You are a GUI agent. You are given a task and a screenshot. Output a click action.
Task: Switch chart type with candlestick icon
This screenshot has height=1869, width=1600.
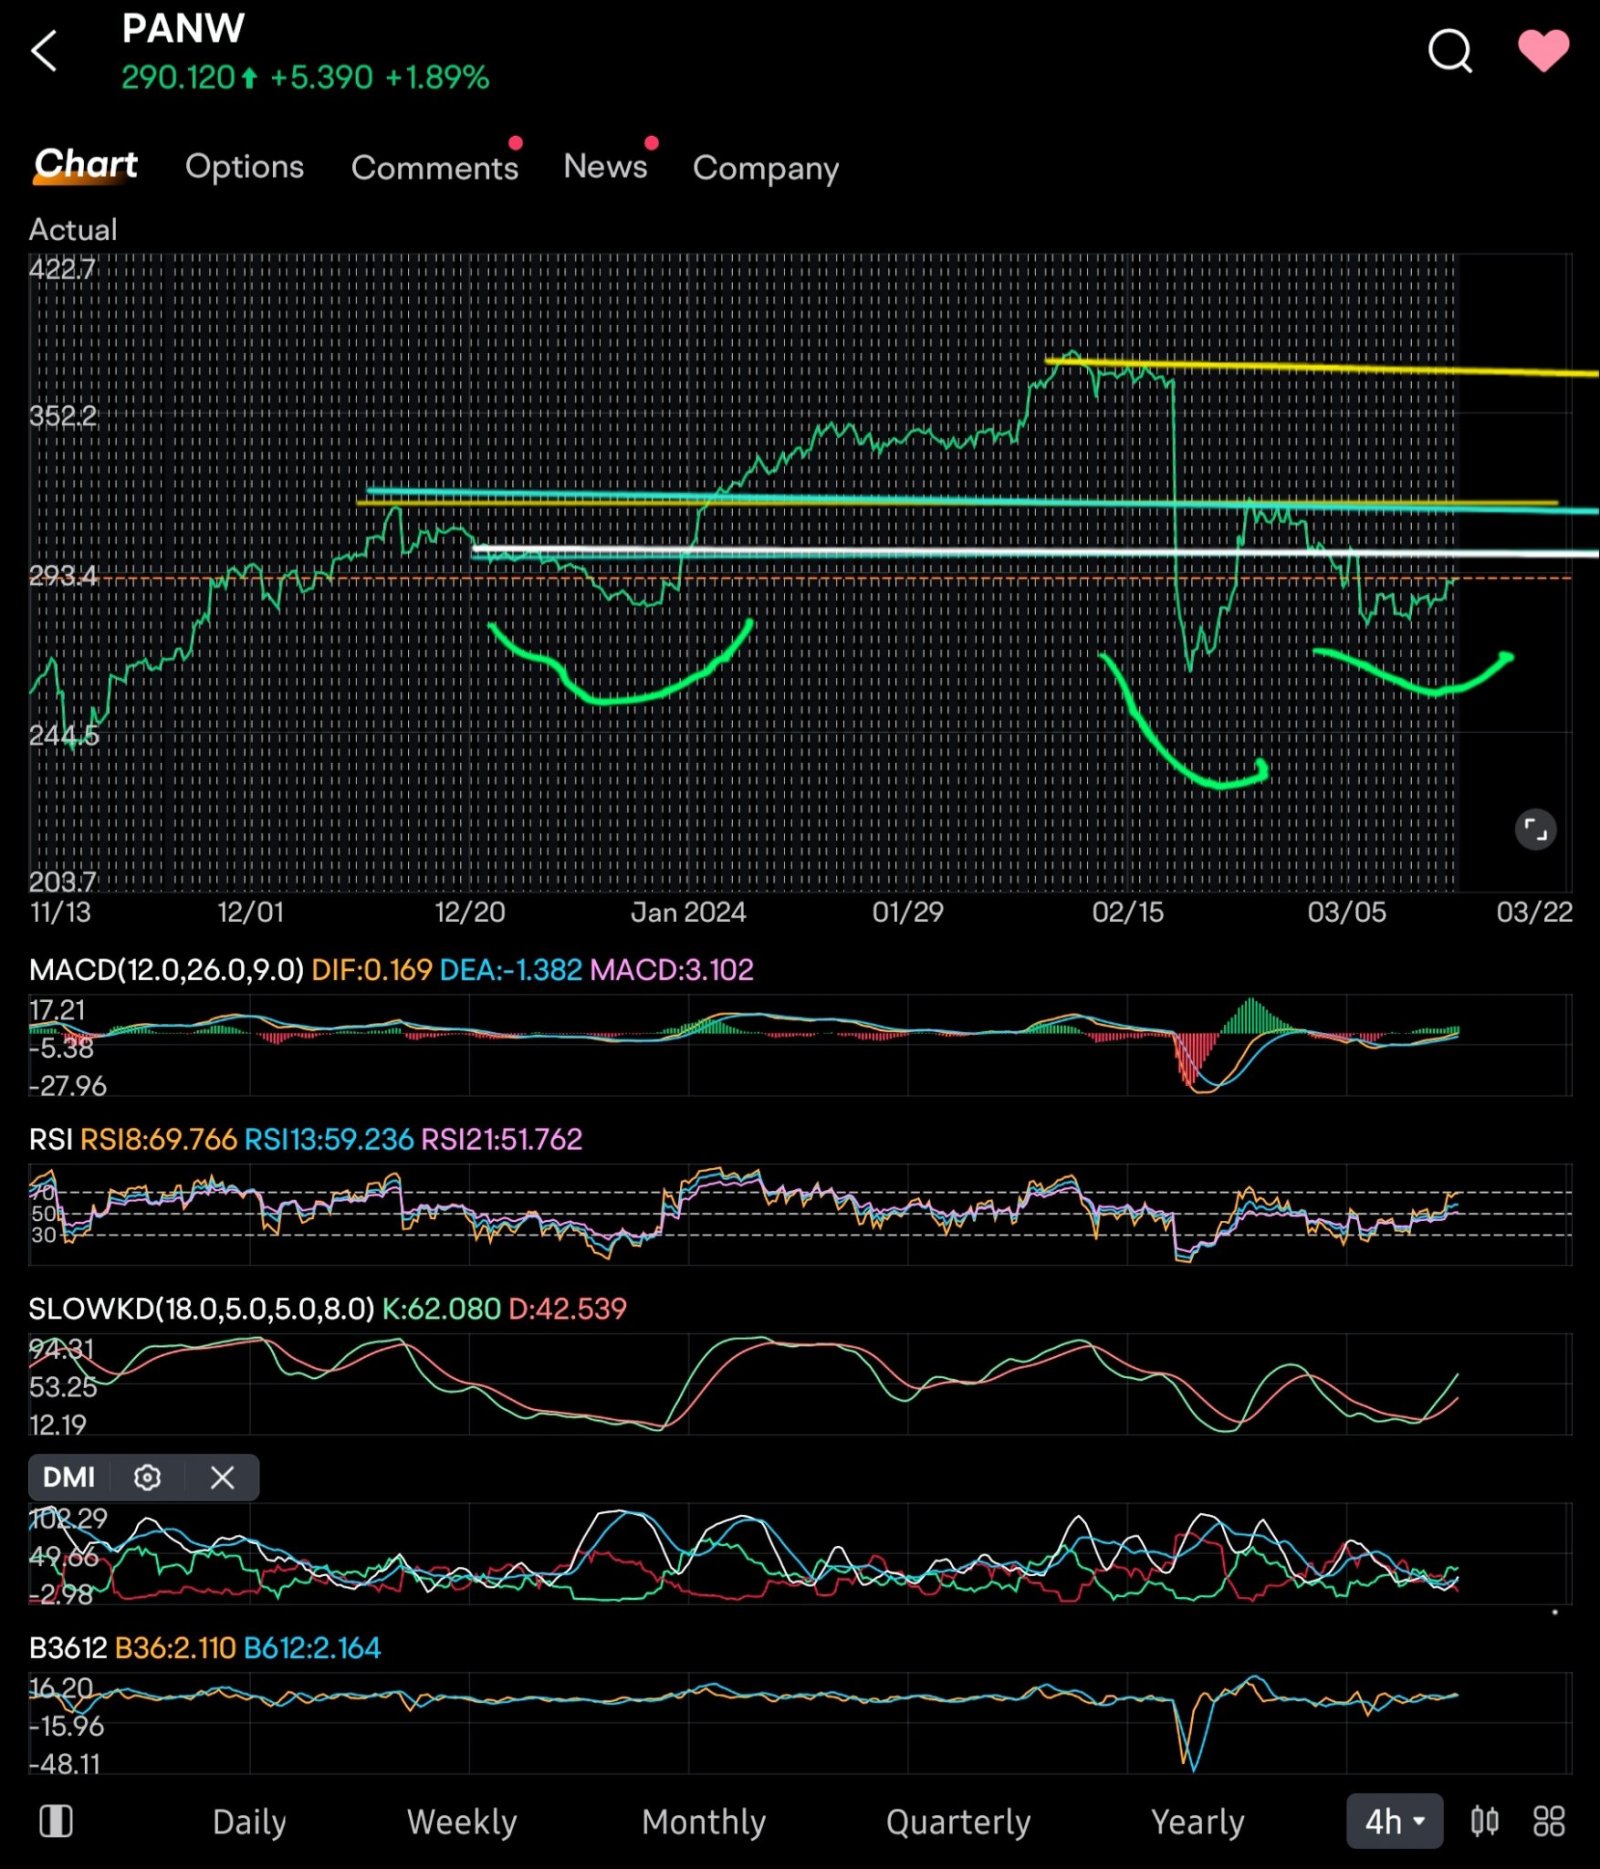(1484, 1821)
